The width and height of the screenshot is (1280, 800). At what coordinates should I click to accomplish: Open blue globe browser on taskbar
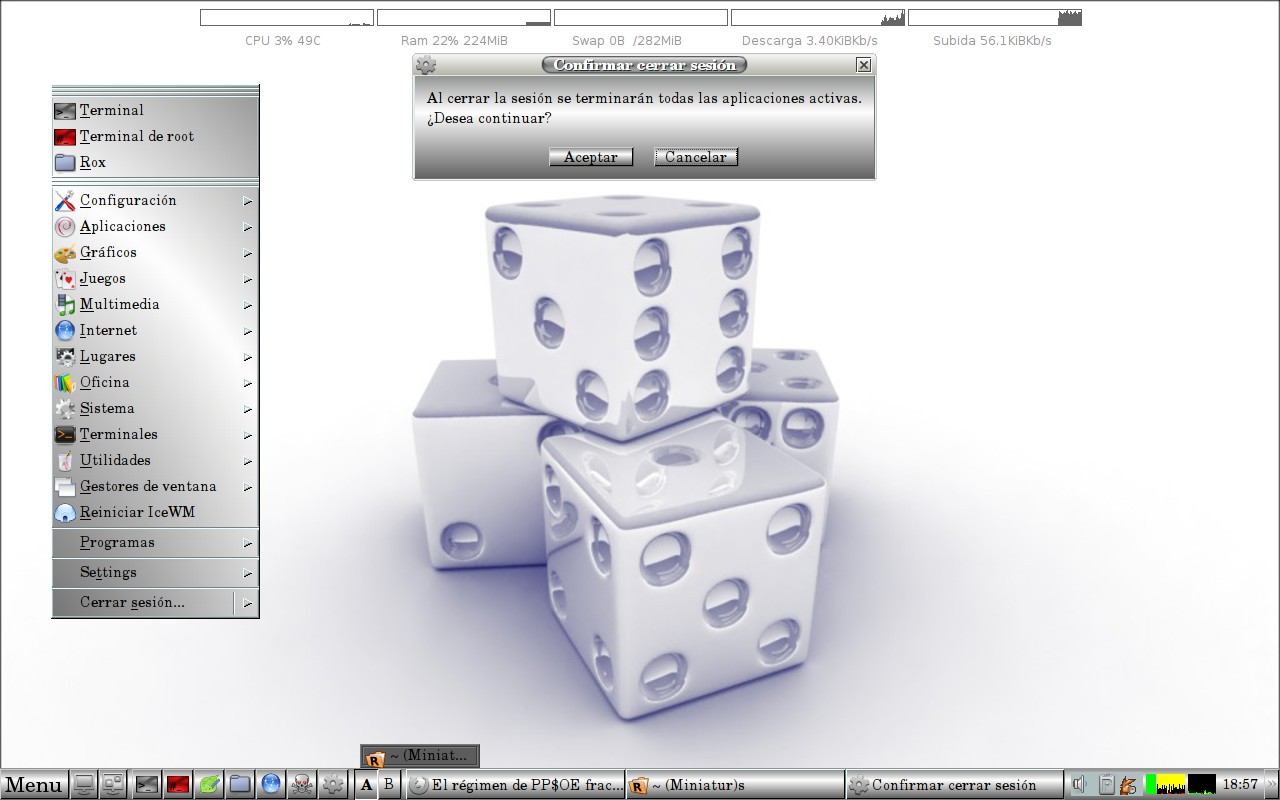(x=271, y=785)
